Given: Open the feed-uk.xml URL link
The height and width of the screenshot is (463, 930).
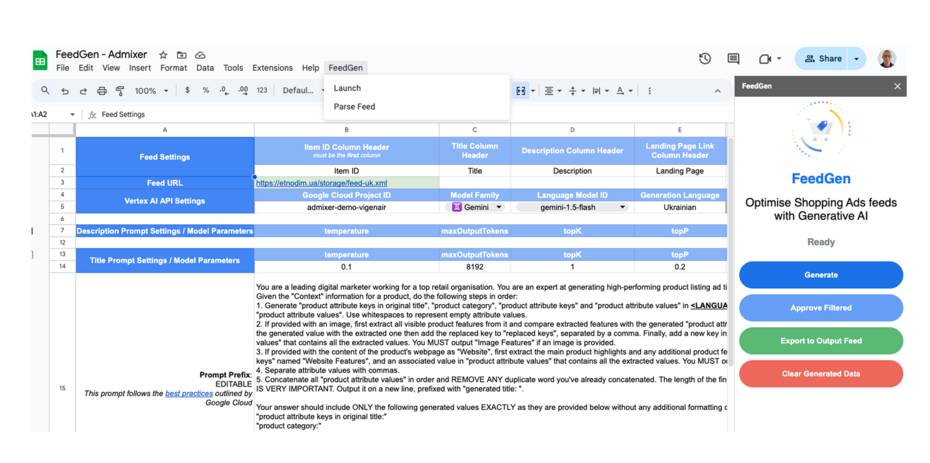Looking at the screenshot, I should [x=321, y=183].
